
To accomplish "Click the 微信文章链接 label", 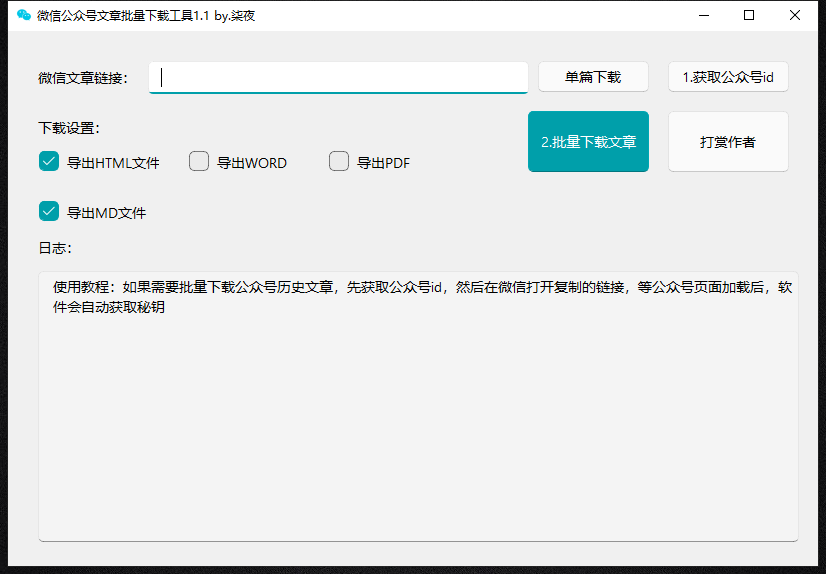I will [83, 78].
